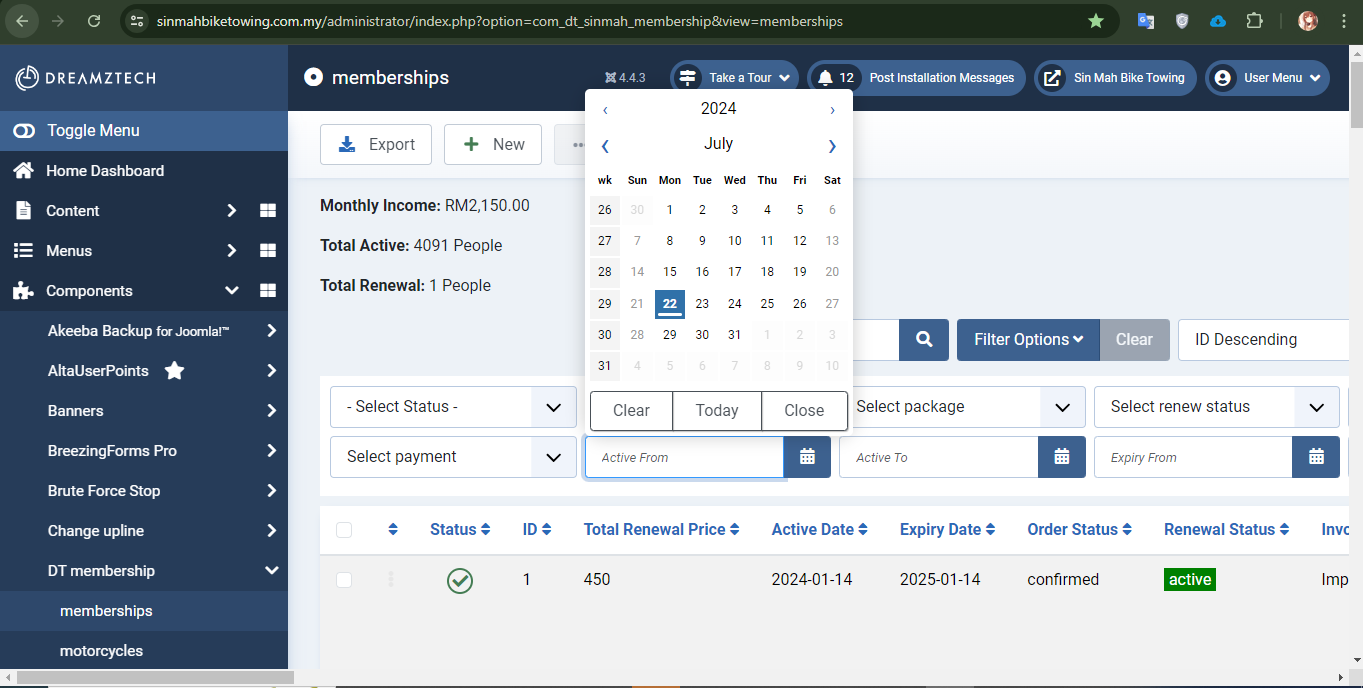Click the Chrome profile avatar
This screenshot has height=688, width=1363.
point(1308,21)
